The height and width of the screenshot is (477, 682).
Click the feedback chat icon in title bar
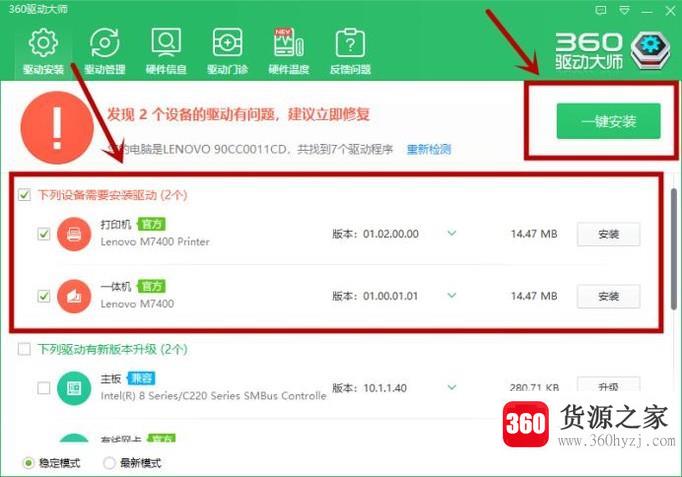(601, 10)
